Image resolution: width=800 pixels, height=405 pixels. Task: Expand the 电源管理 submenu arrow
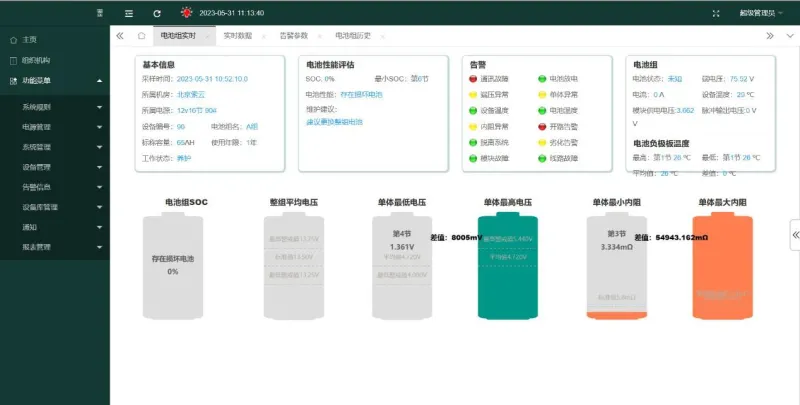pyautogui.click(x=99, y=128)
